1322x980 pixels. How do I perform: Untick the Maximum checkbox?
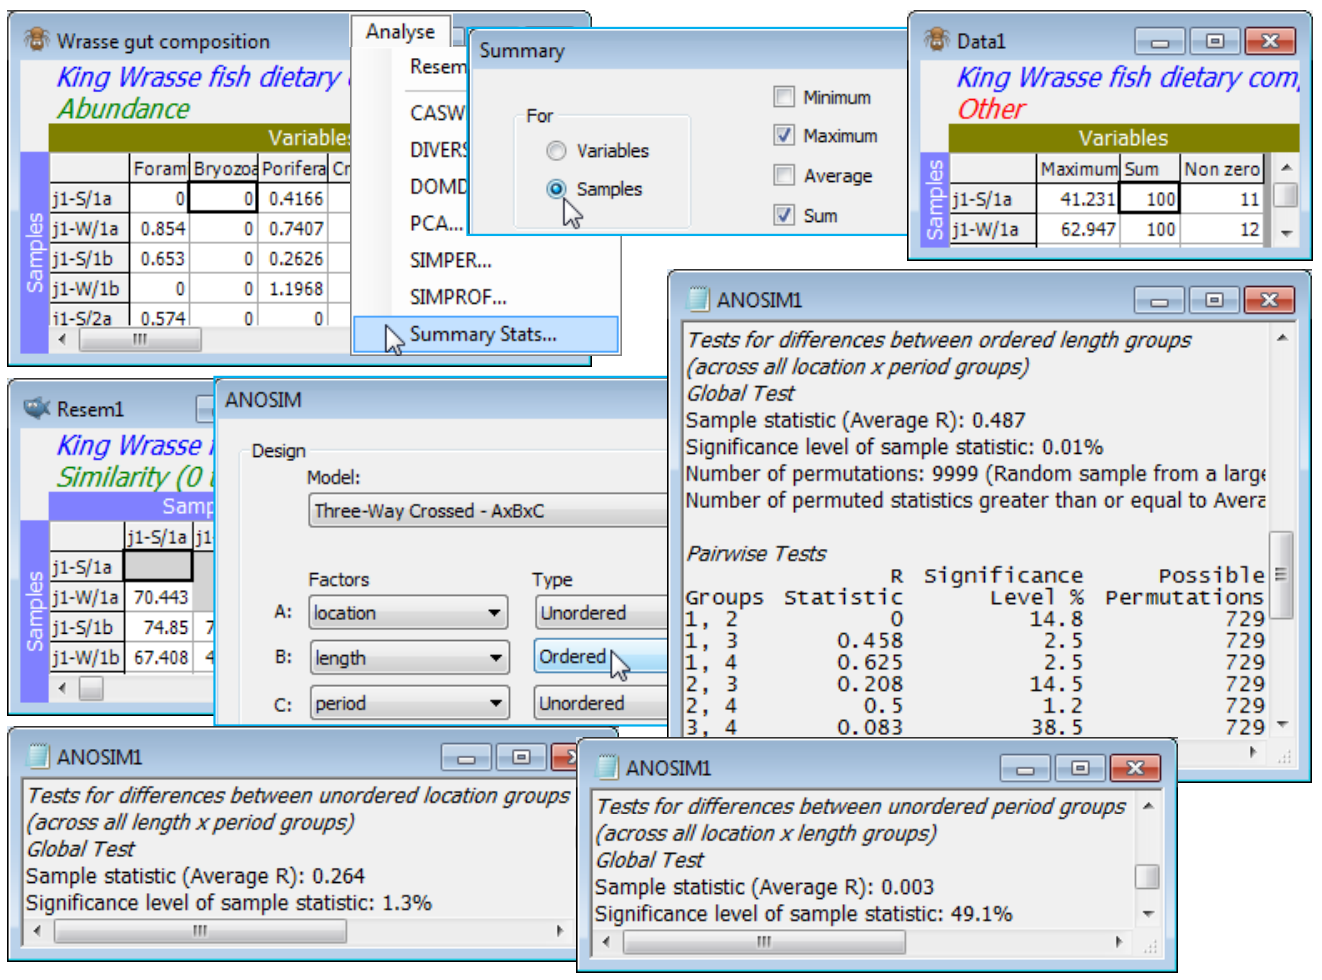[x=784, y=135]
